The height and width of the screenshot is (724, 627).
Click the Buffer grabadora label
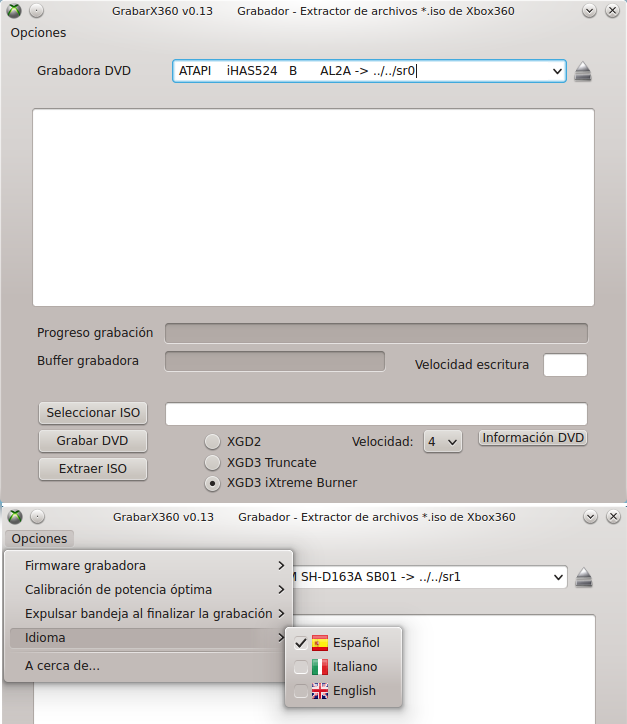coord(88,361)
